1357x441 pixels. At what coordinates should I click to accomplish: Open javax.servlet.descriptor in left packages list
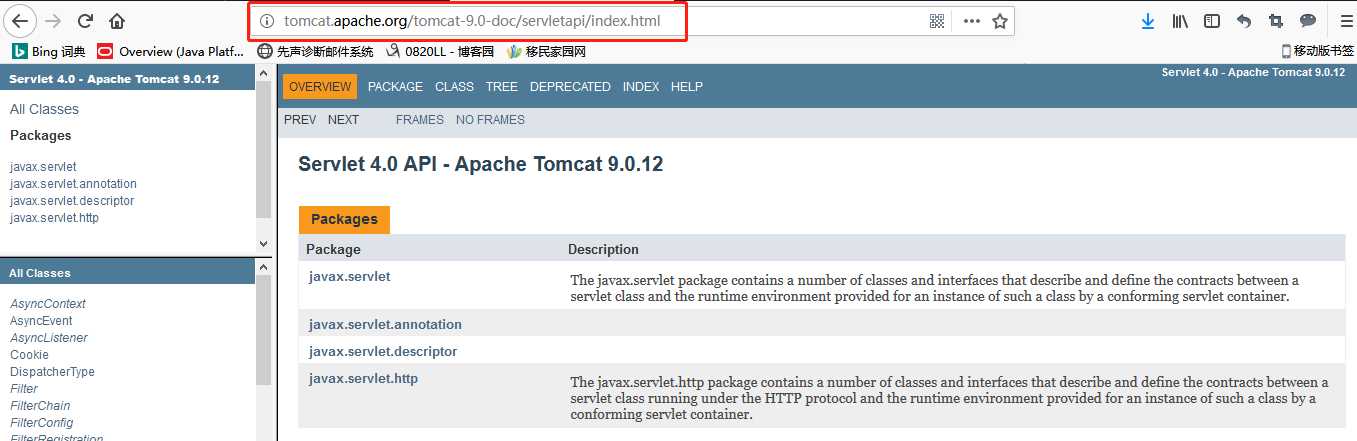(72, 201)
